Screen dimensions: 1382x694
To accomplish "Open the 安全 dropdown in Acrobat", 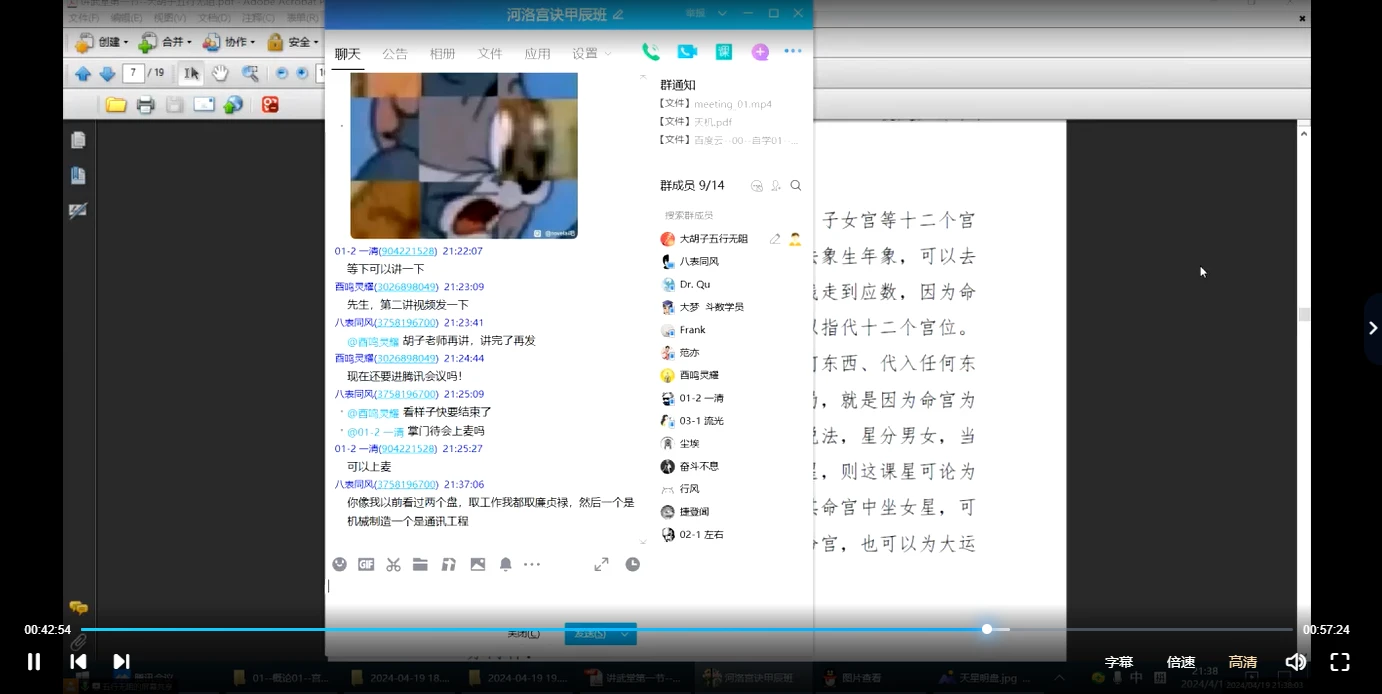I will coord(293,42).
